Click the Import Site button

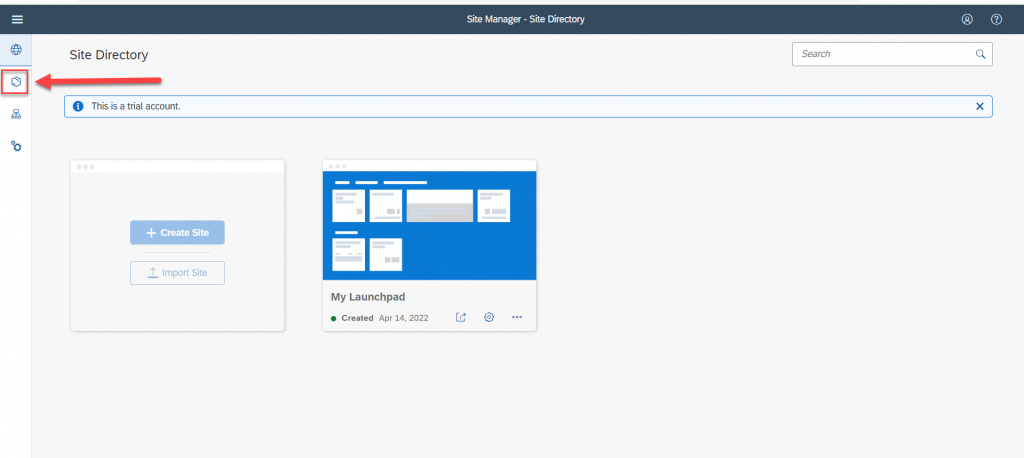point(177,272)
